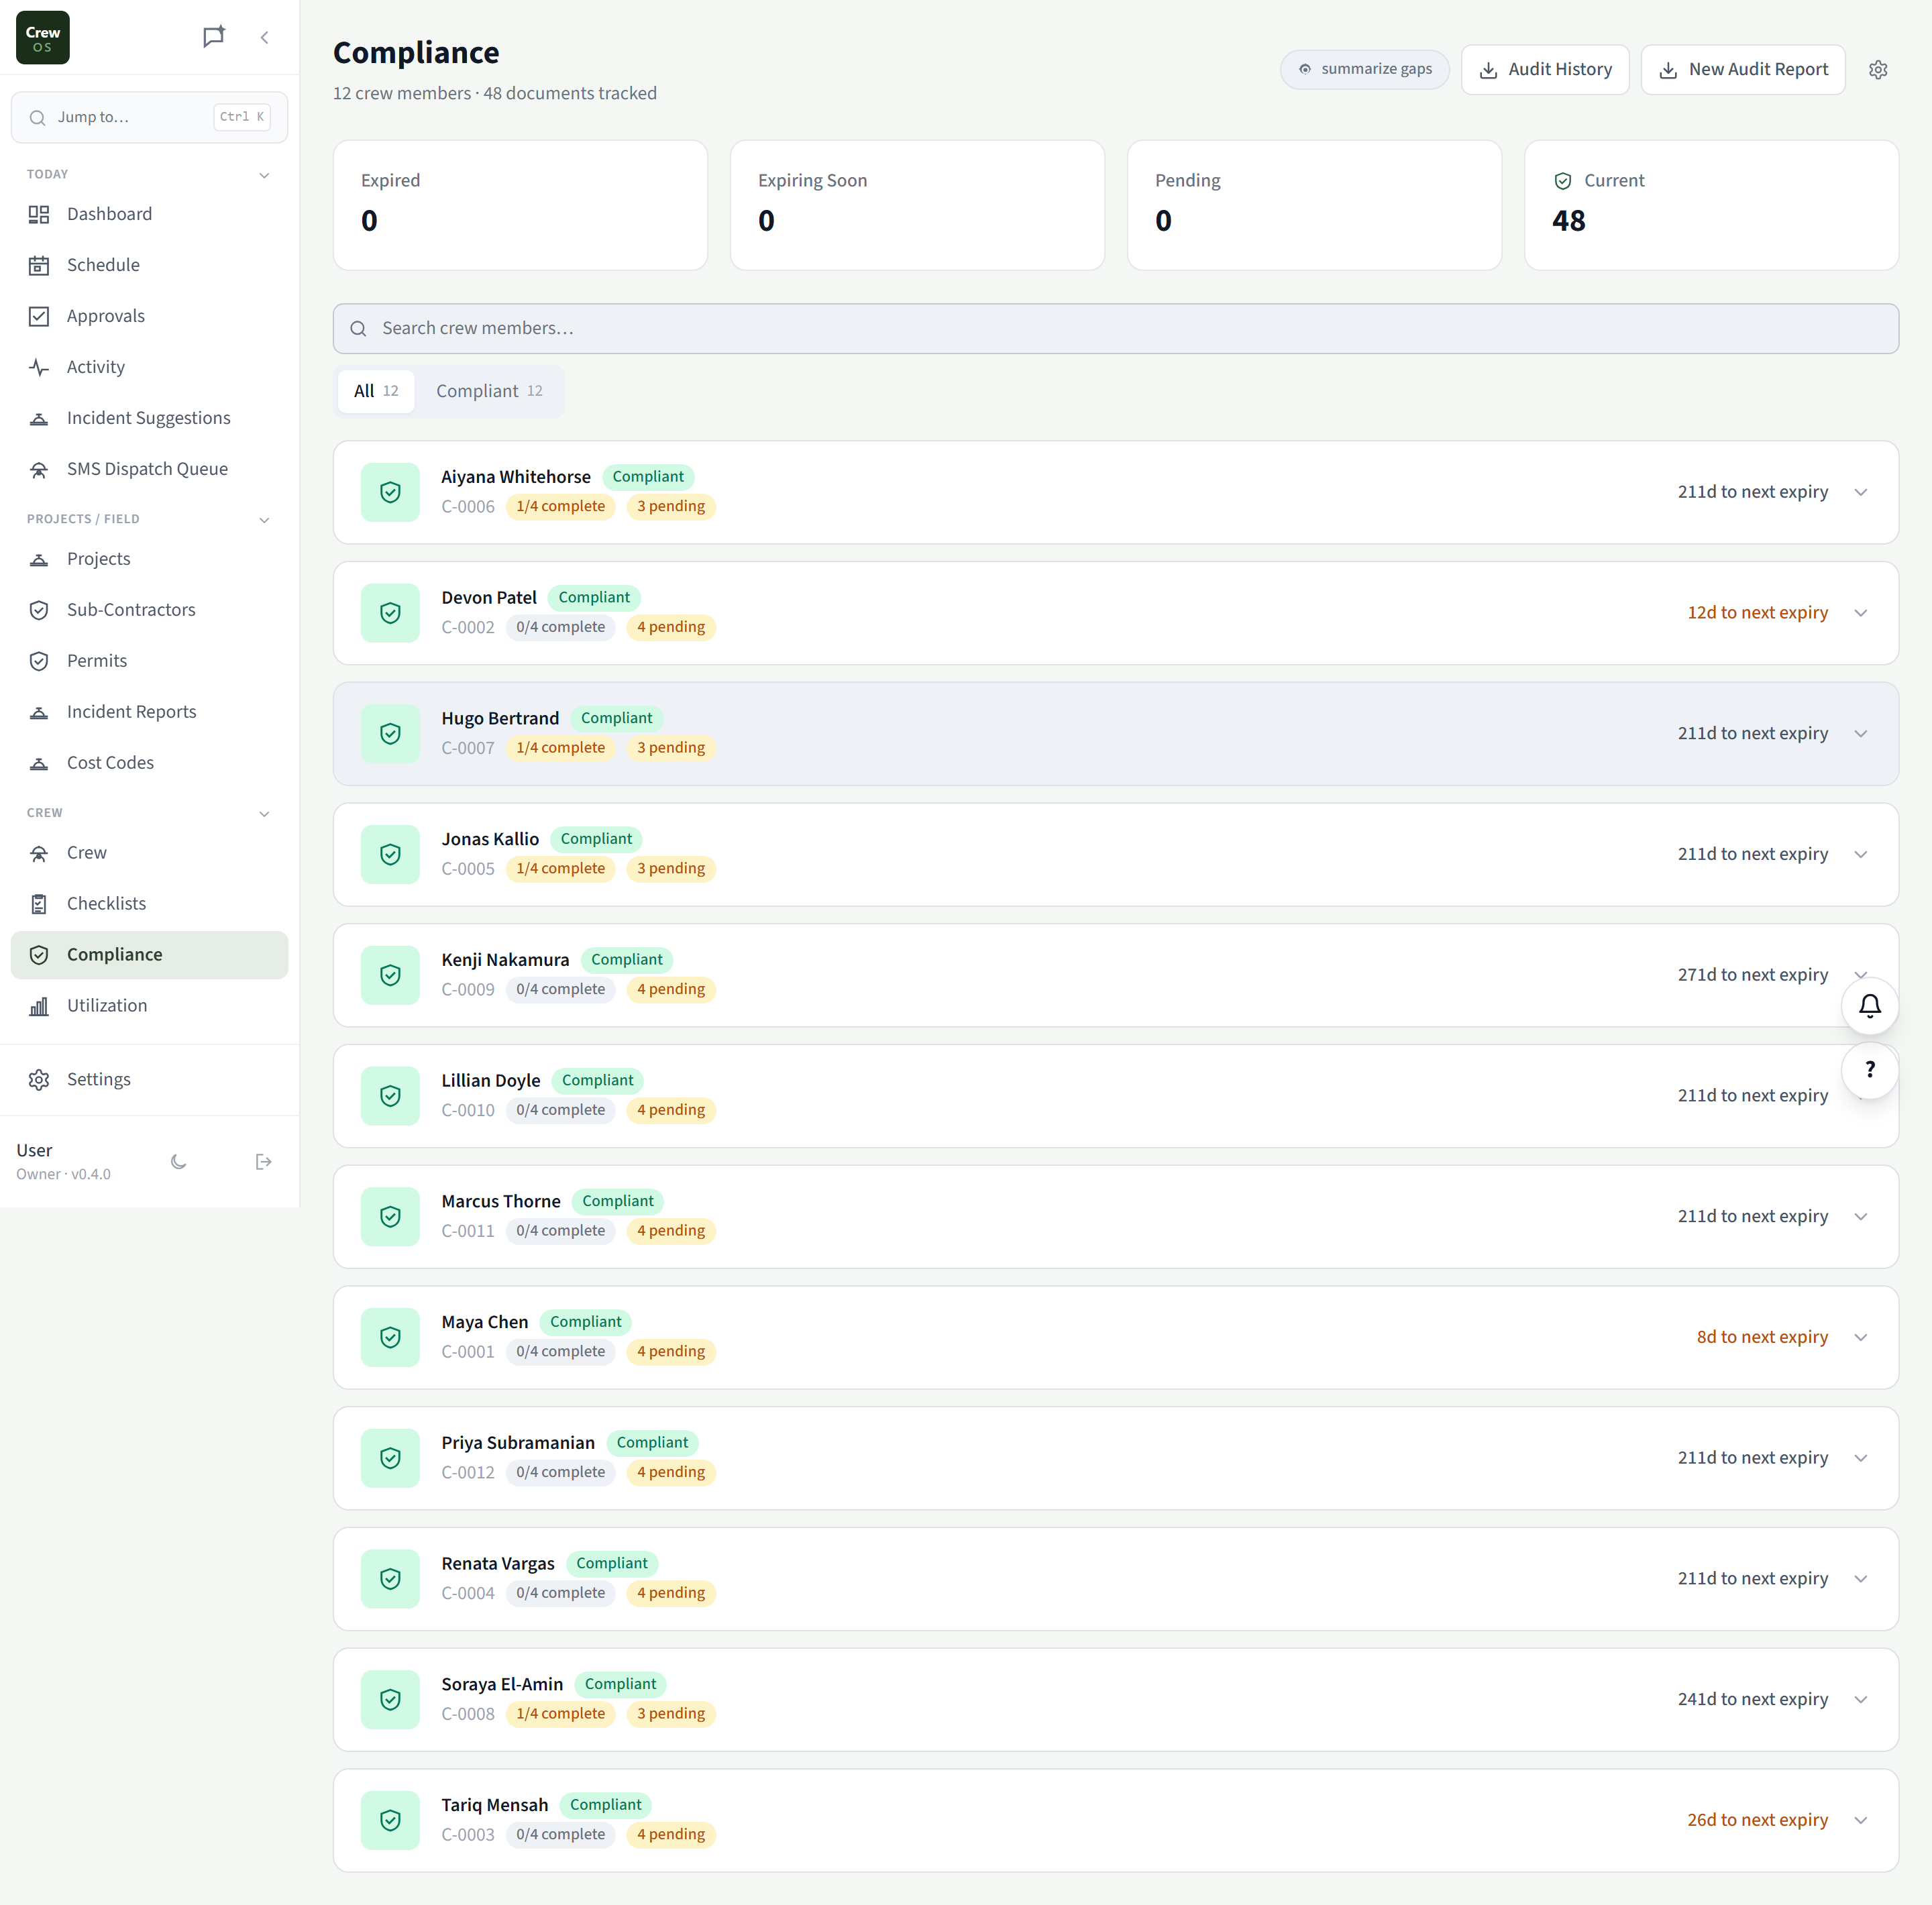Viewport: 1932px width, 1905px height.
Task: Click the log out icon
Action: pyautogui.click(x=264, y=1162)
